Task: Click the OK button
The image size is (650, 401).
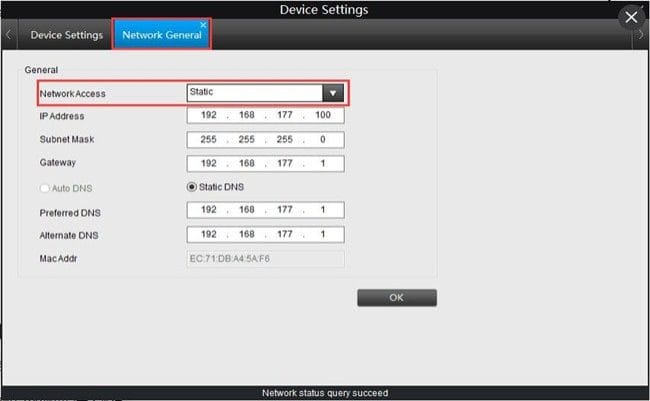Action: click(397, 298)
